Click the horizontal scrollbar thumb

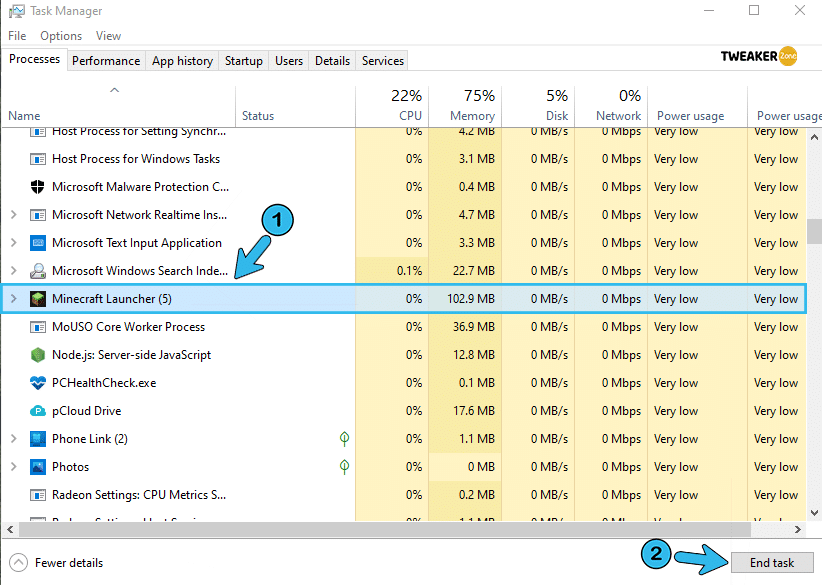point(385,529)
